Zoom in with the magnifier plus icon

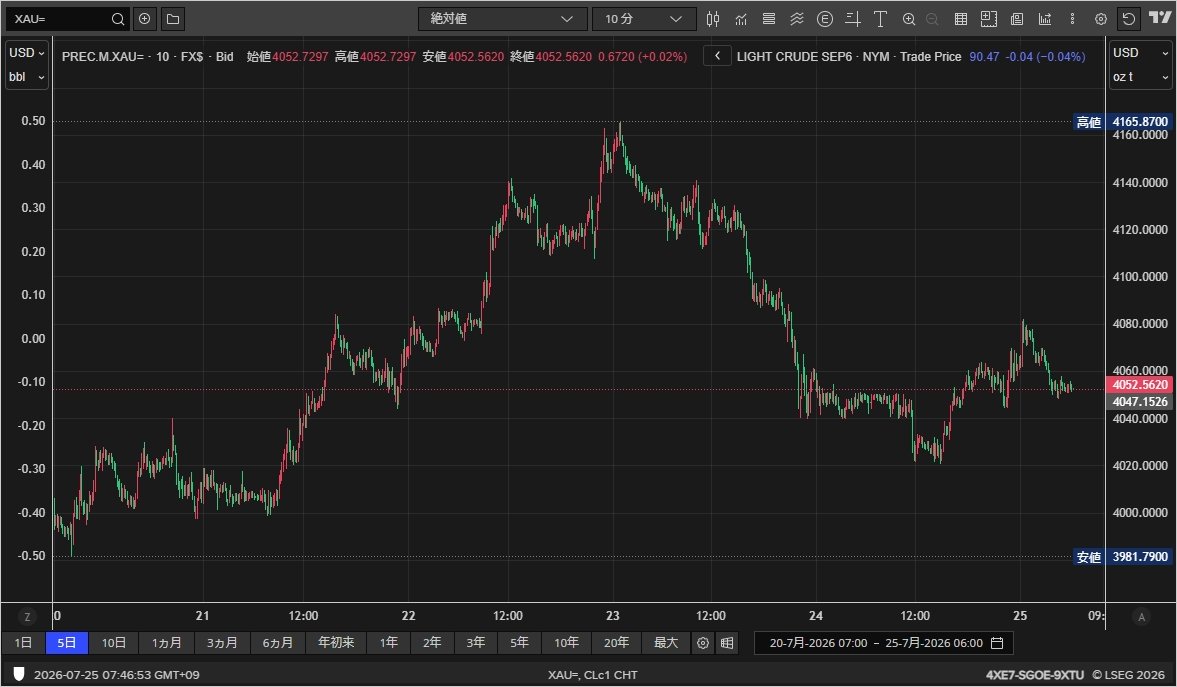[908, 19]
